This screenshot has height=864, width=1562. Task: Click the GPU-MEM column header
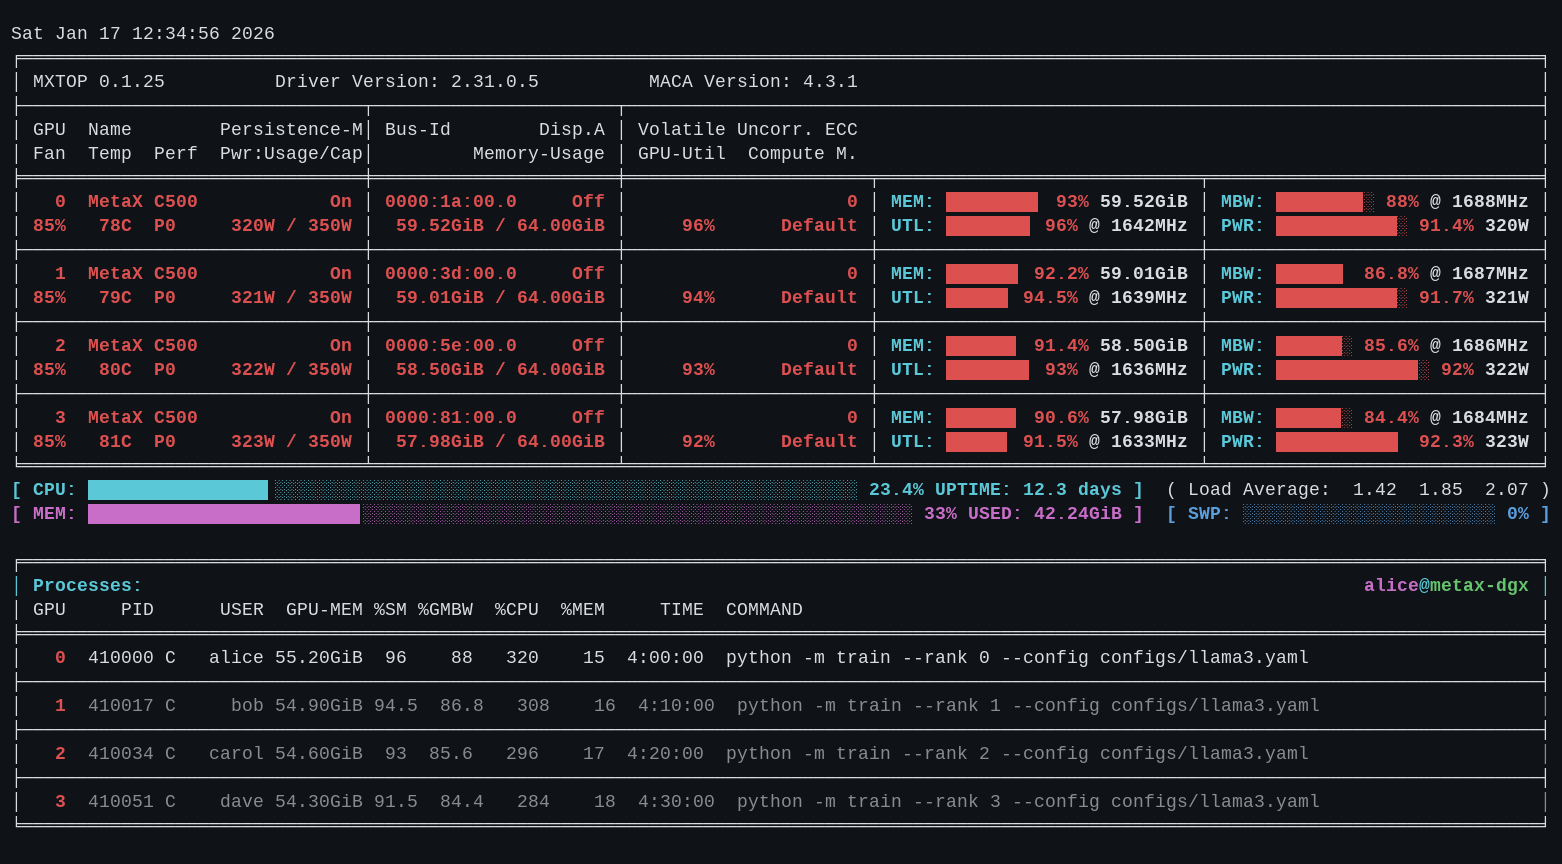click(x=324, y=610)
